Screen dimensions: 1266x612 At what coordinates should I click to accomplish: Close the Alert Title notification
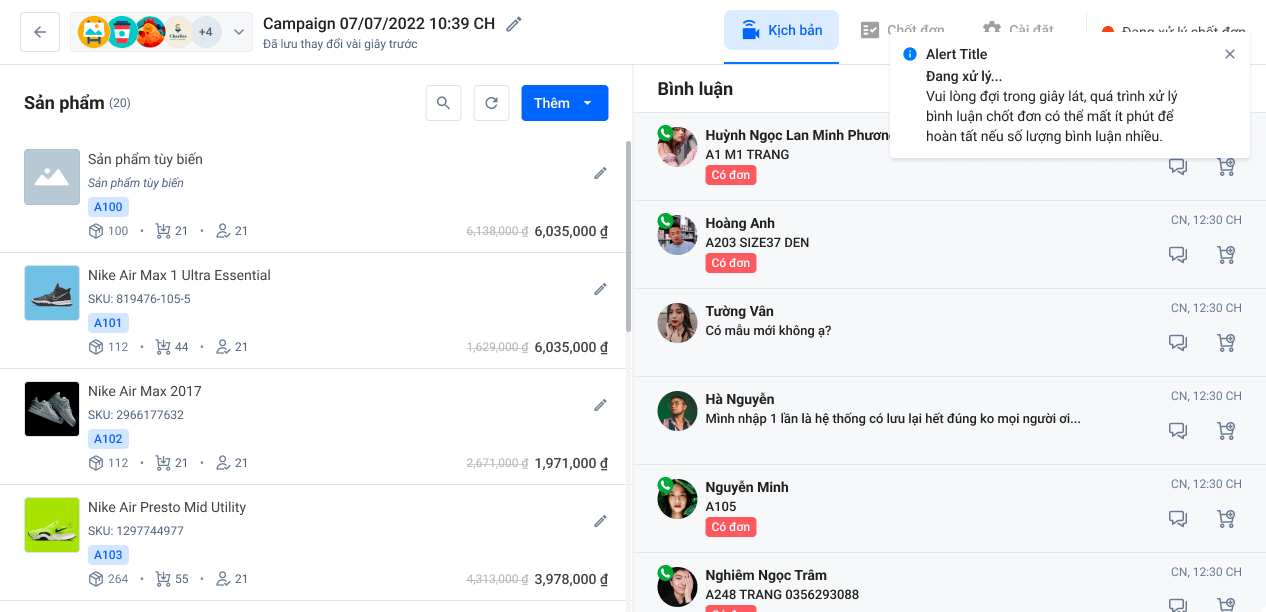(x=1230, y=54)
